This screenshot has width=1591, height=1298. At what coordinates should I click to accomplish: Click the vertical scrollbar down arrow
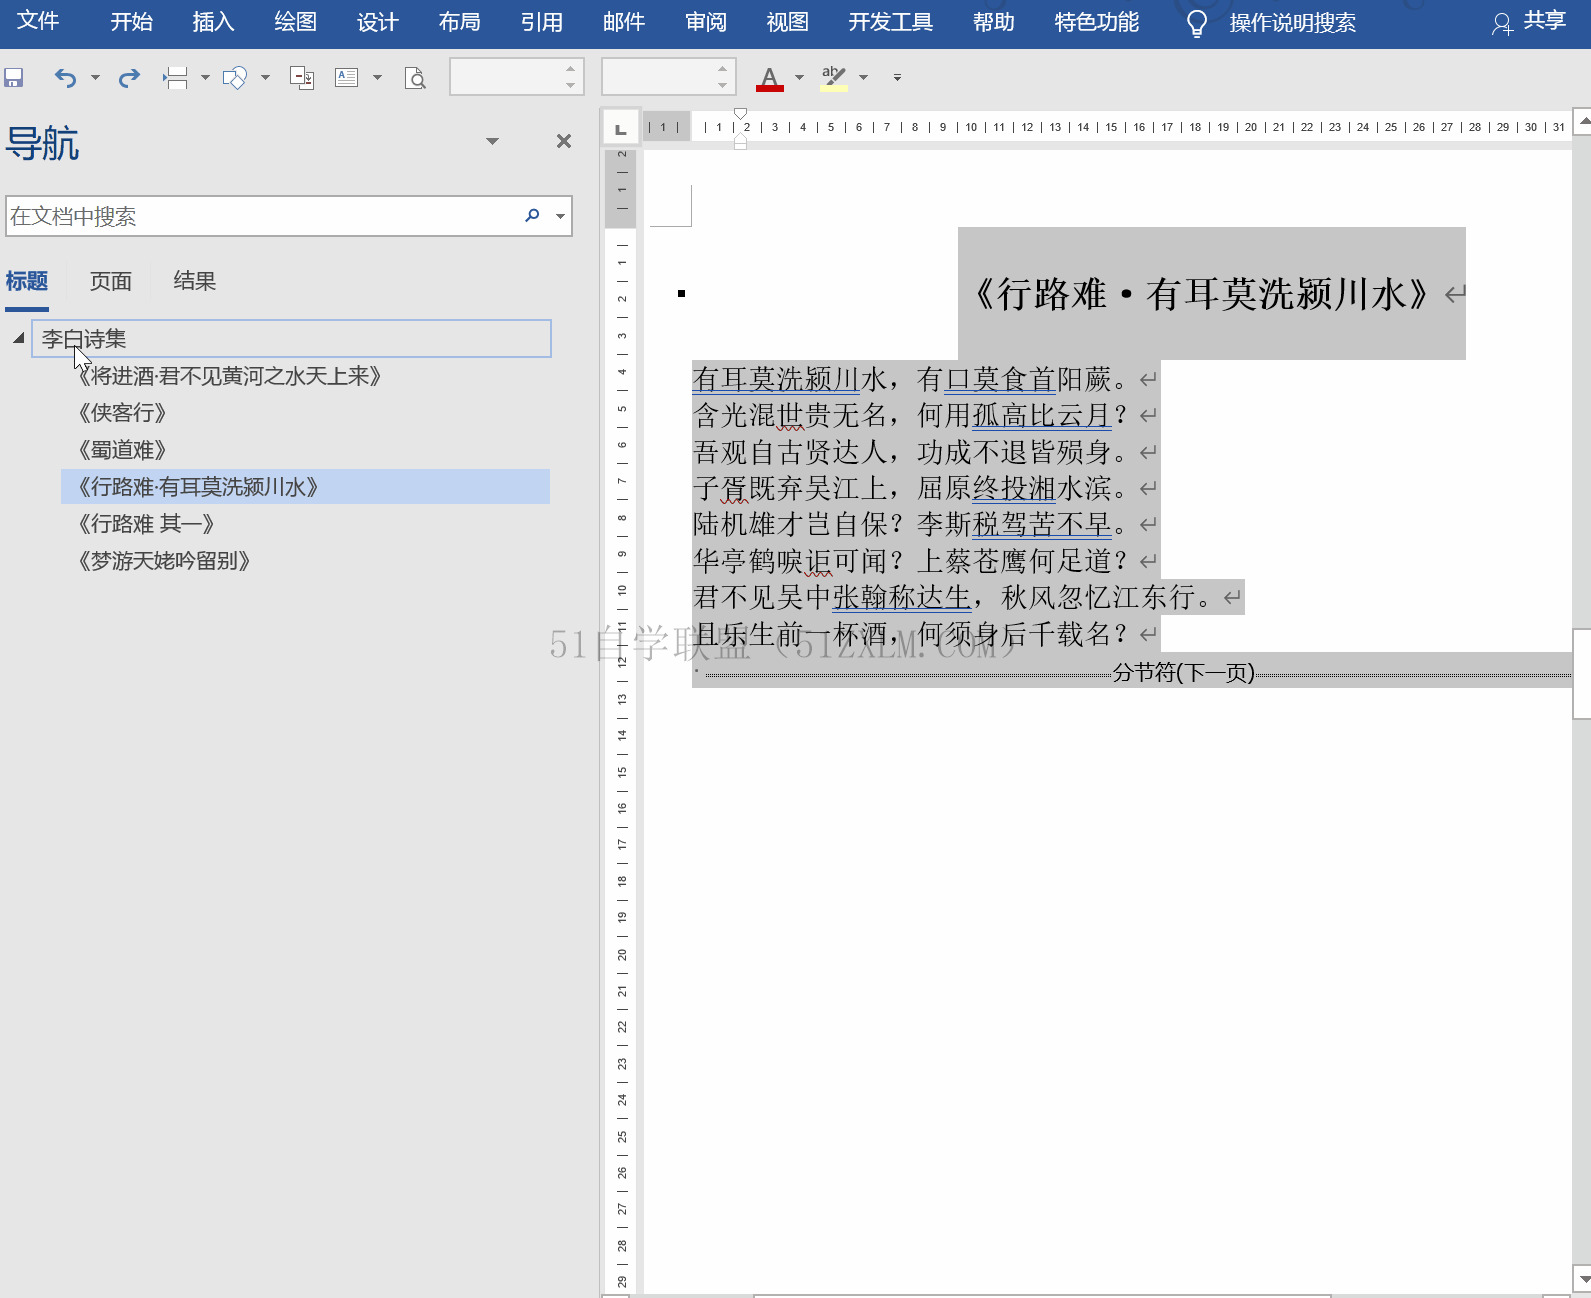(1582, 1278)
